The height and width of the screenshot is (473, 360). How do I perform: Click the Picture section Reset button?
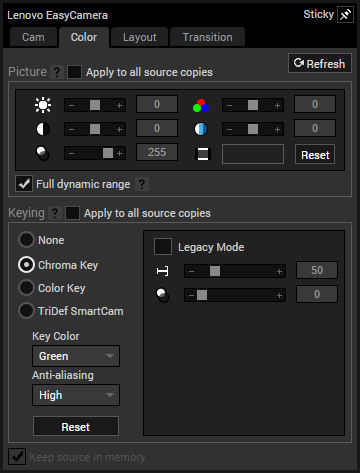(x=315, y=154)
